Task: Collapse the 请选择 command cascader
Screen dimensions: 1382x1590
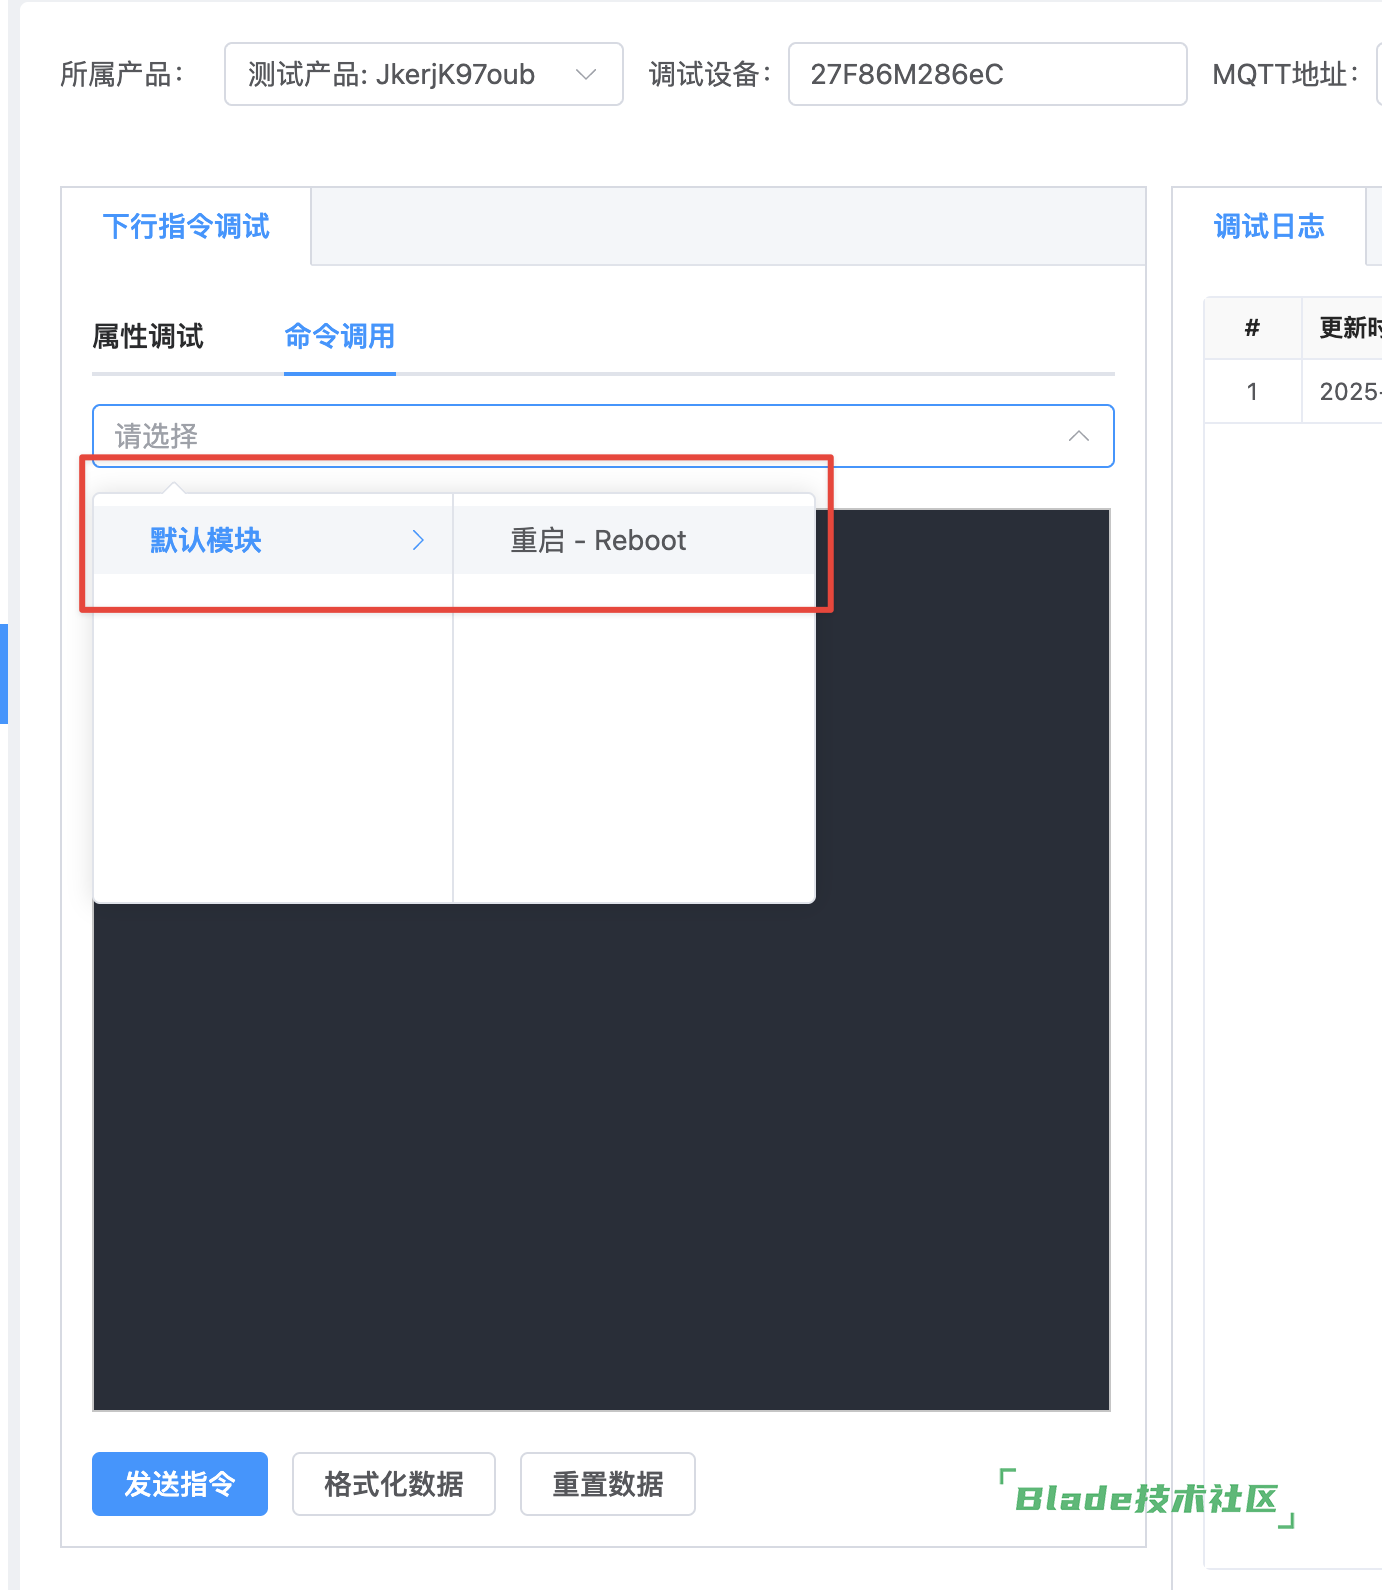Action: tap(603, 436)
